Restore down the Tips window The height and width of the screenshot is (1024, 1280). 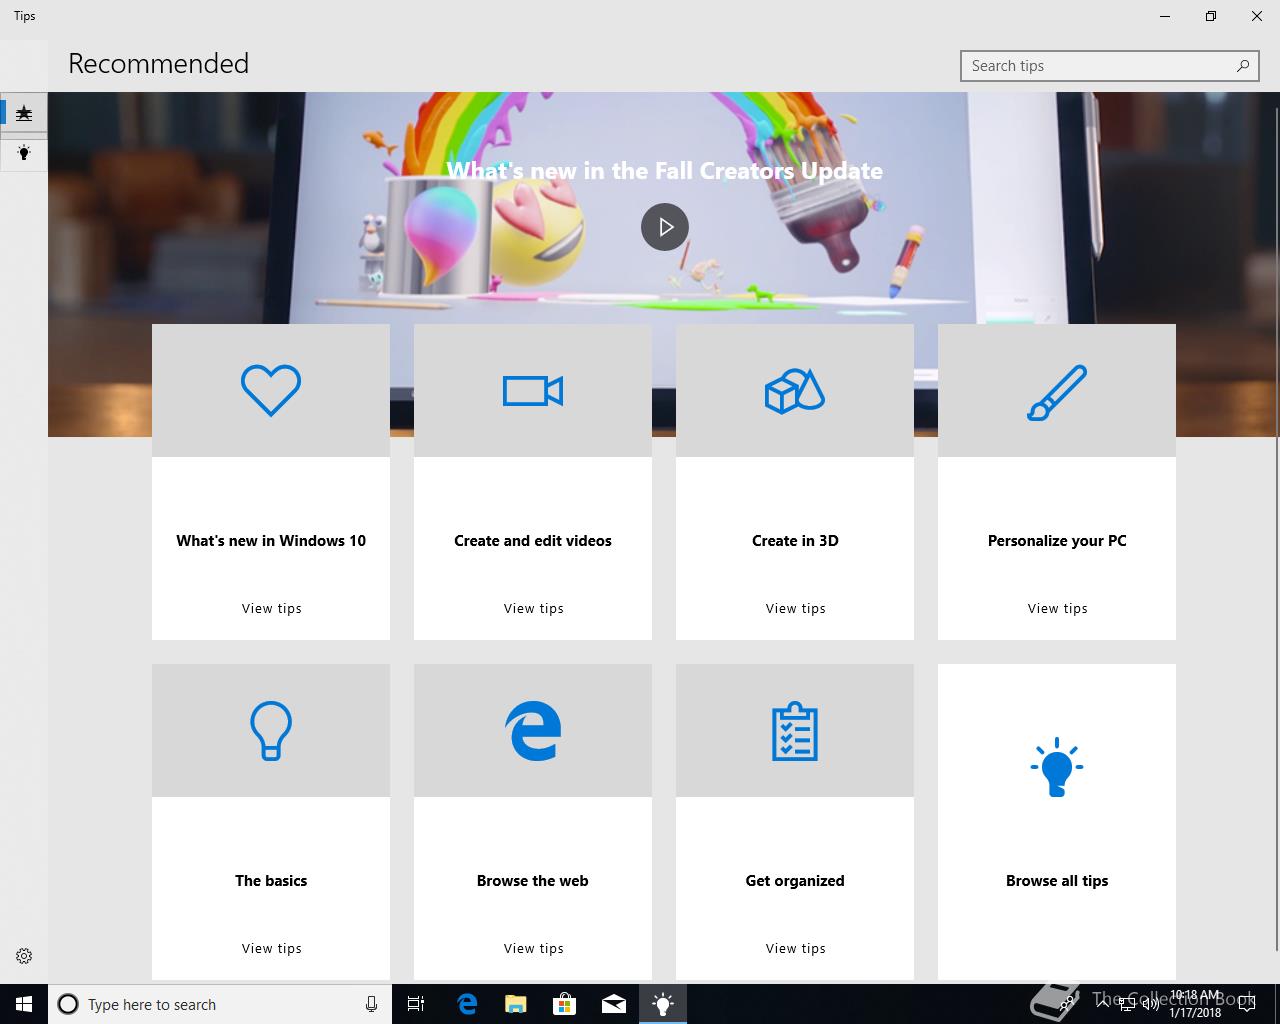(1210, 16)
